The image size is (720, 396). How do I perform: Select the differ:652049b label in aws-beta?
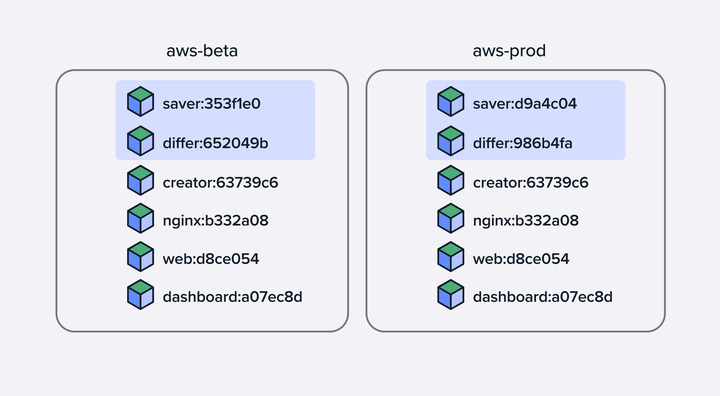tap(215, 143)
